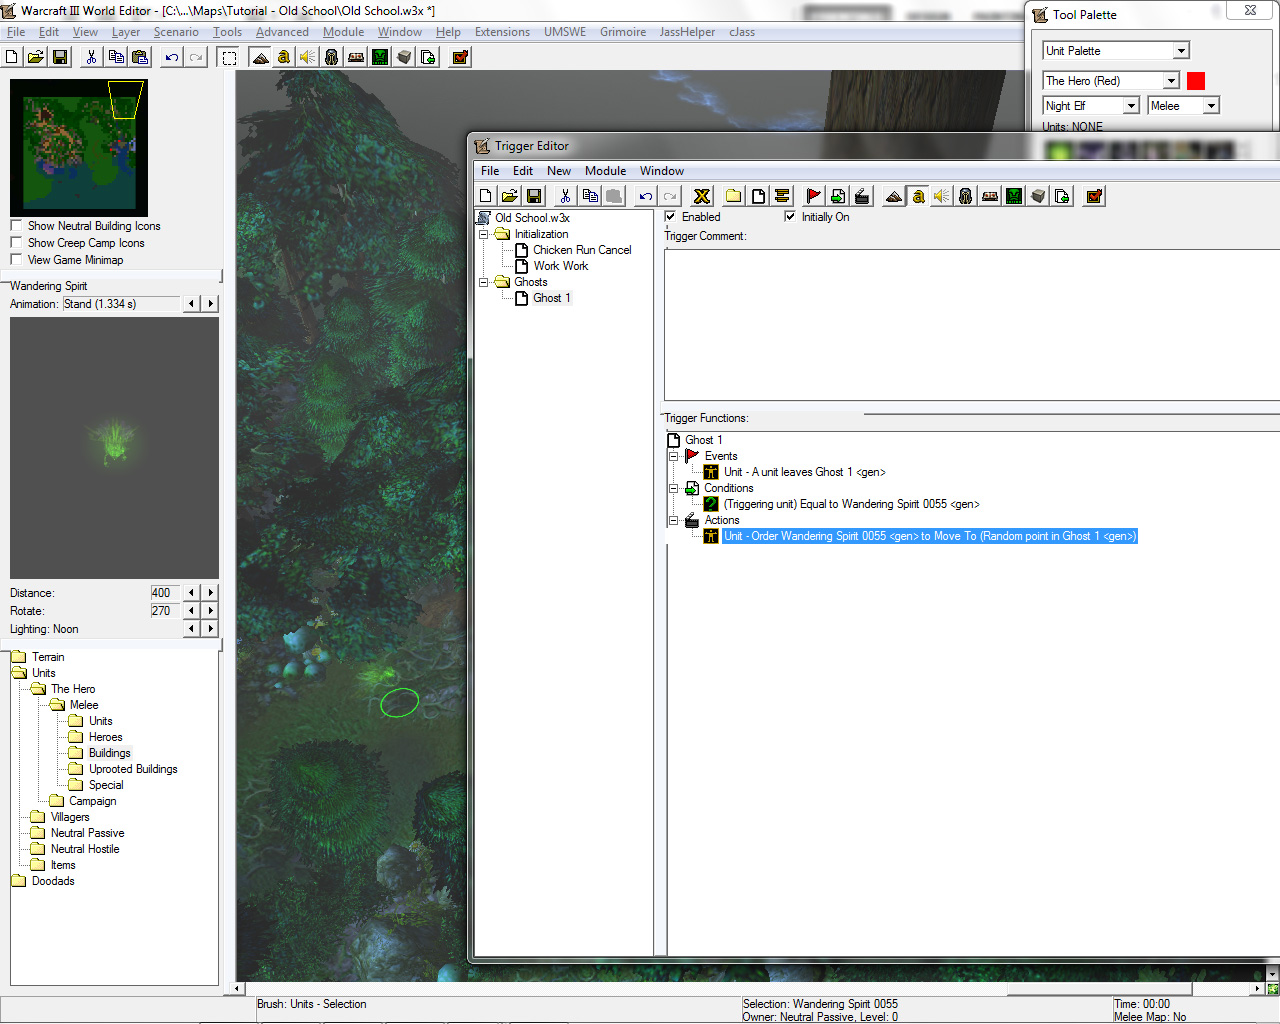Screen dimensions: 1280x1024
Task: Open the Scenario menu
Action: (x=176, y=32)
